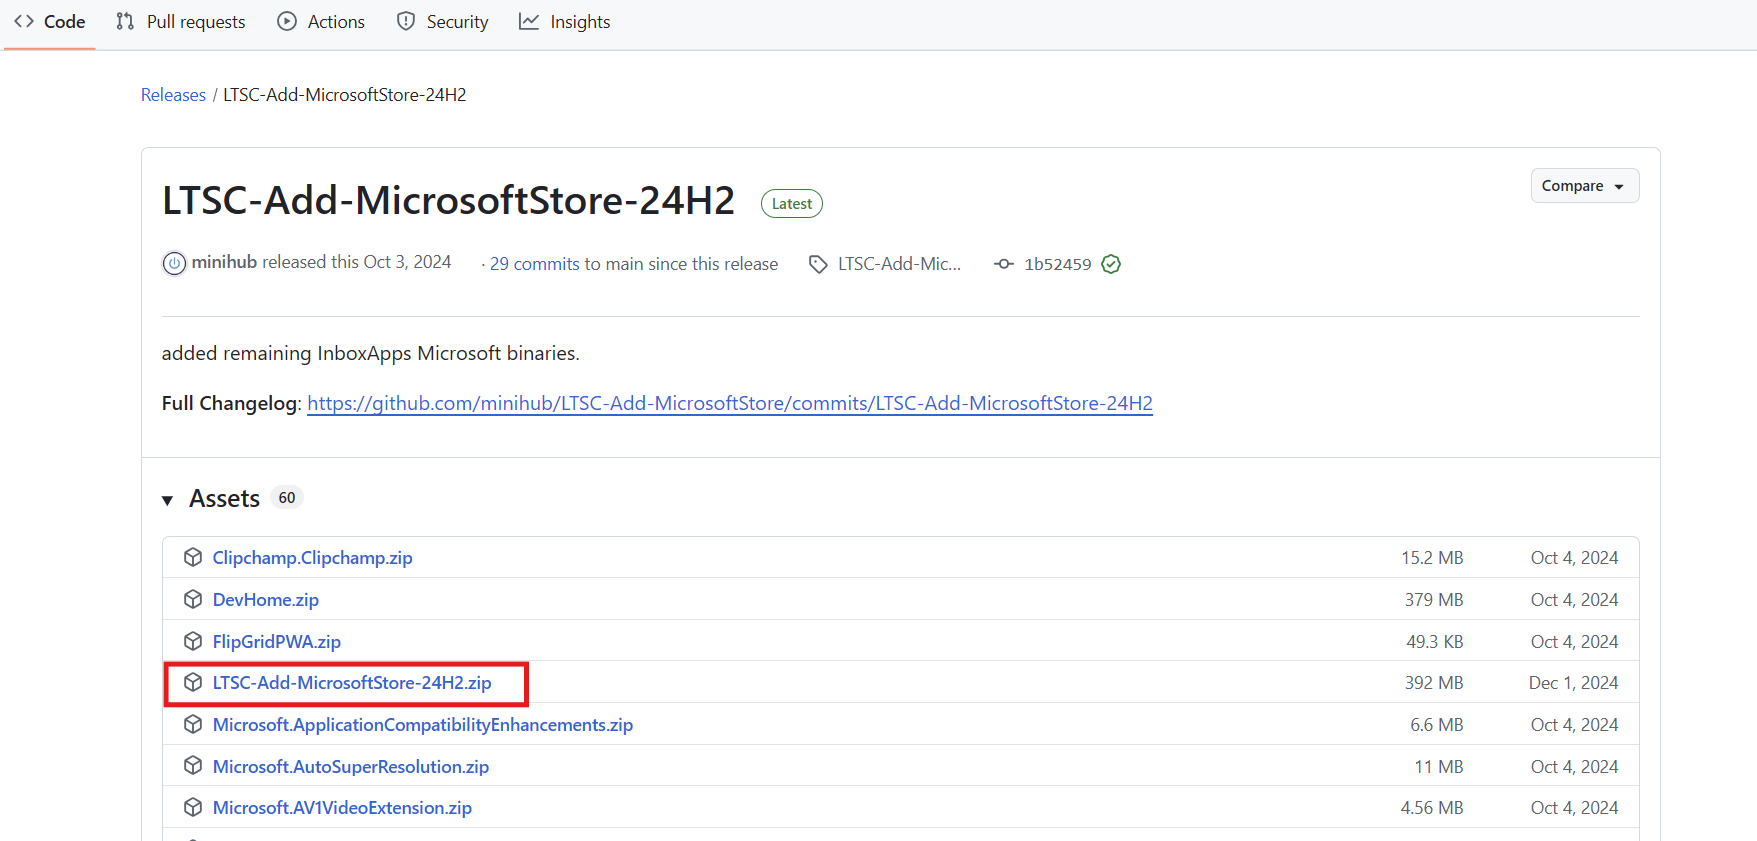Click package icon beside DevHome.zip
This screenshot has width=1757, height=841.
[x=193, y=600]
